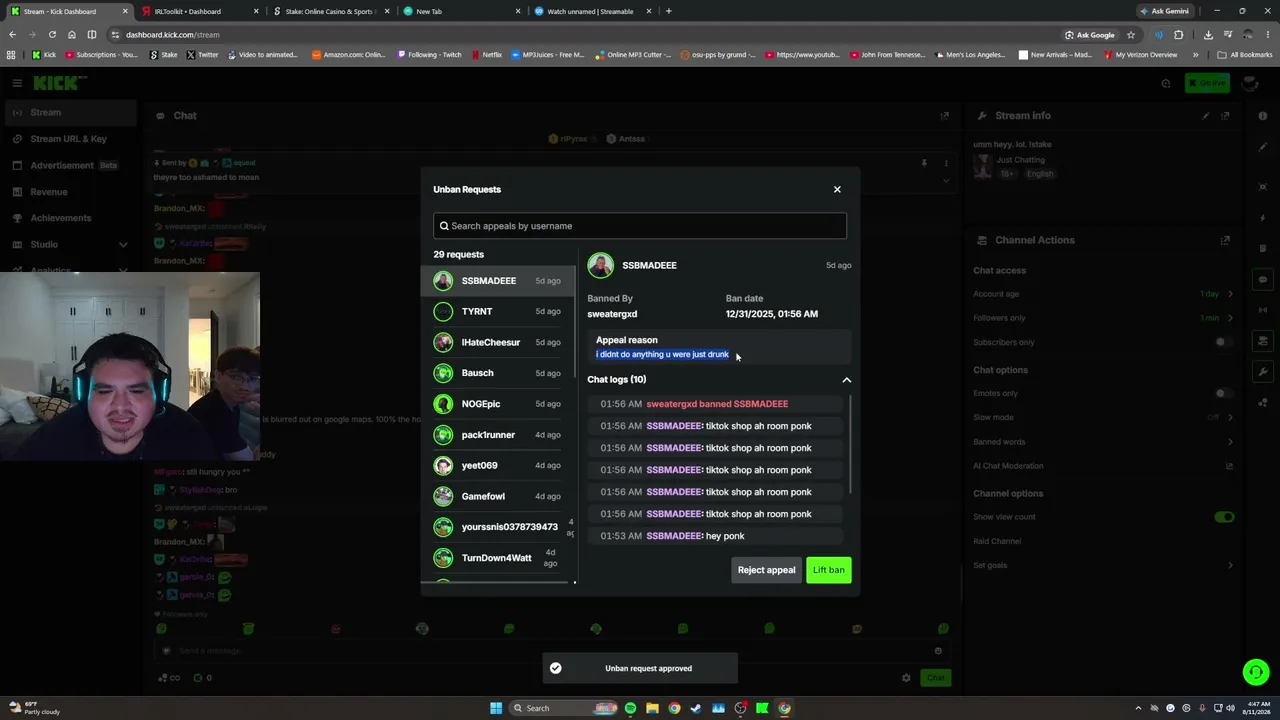The image size is (1280, 720).
Task: Click SSBMADEEE avatar in appeal details
Action: [600, 265]
